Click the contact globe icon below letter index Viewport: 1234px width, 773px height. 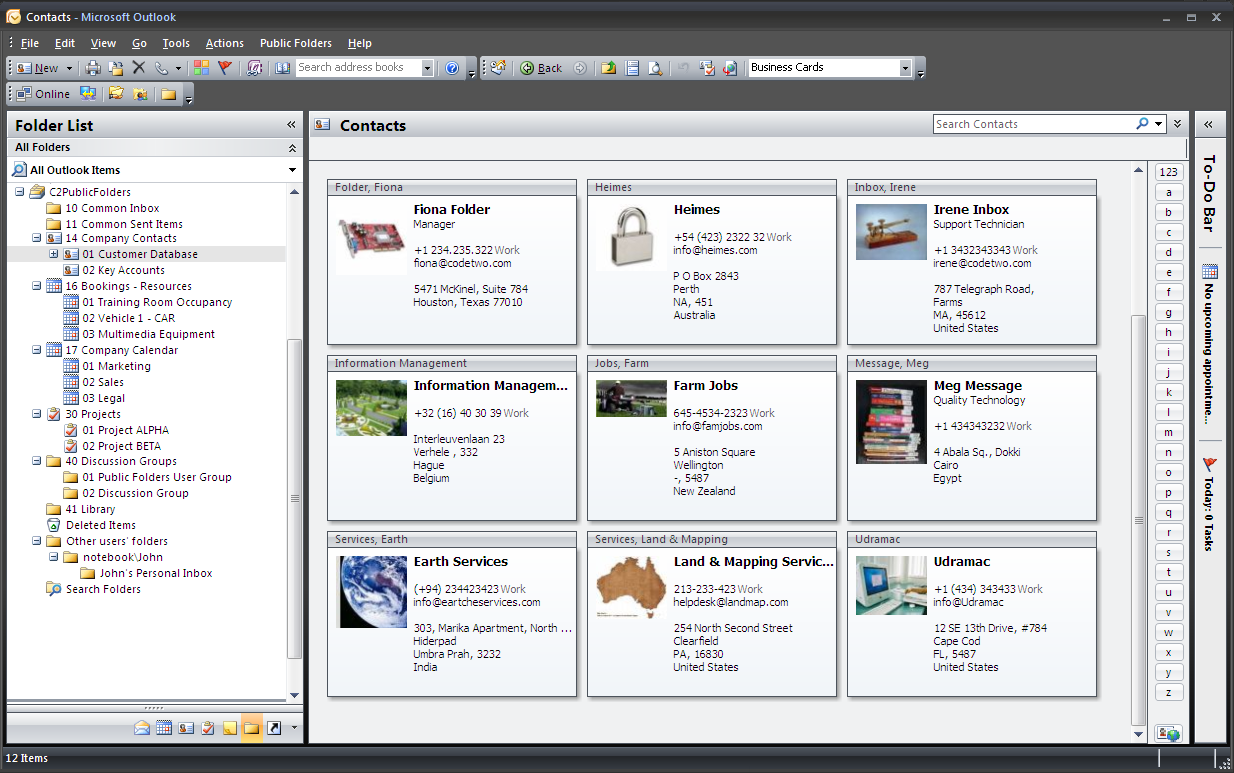pyautogui.click(x=1168, y=733)
